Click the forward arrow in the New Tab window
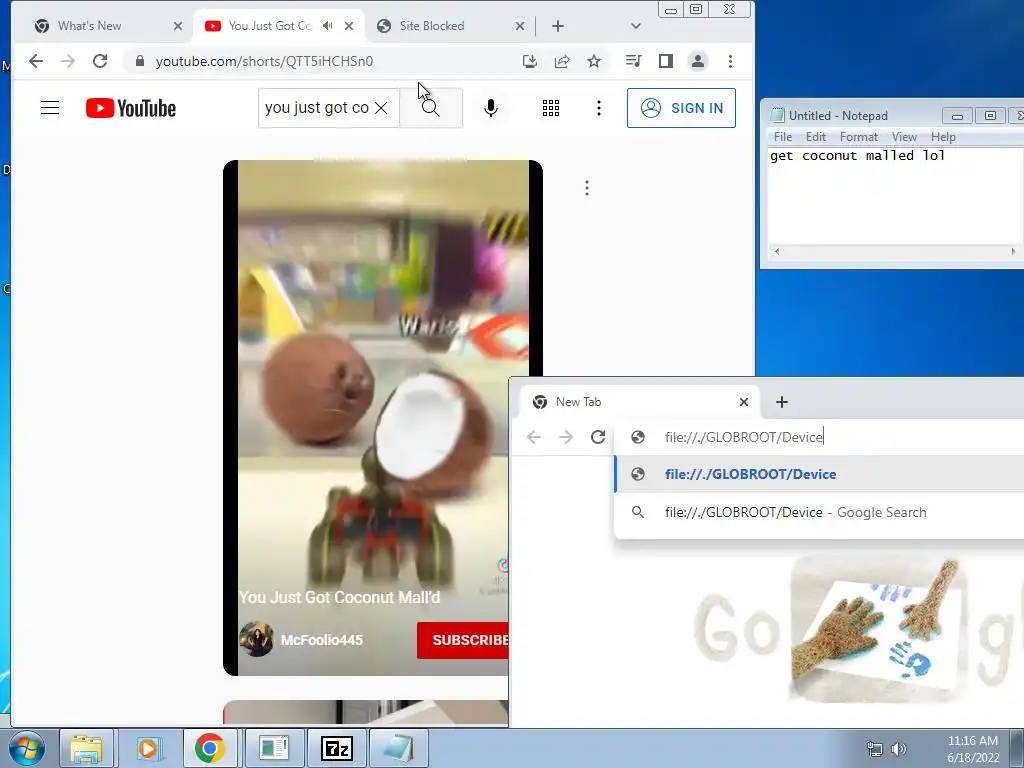The height and width of the screenshot is (768, 1024). click(x=566, y=437)
